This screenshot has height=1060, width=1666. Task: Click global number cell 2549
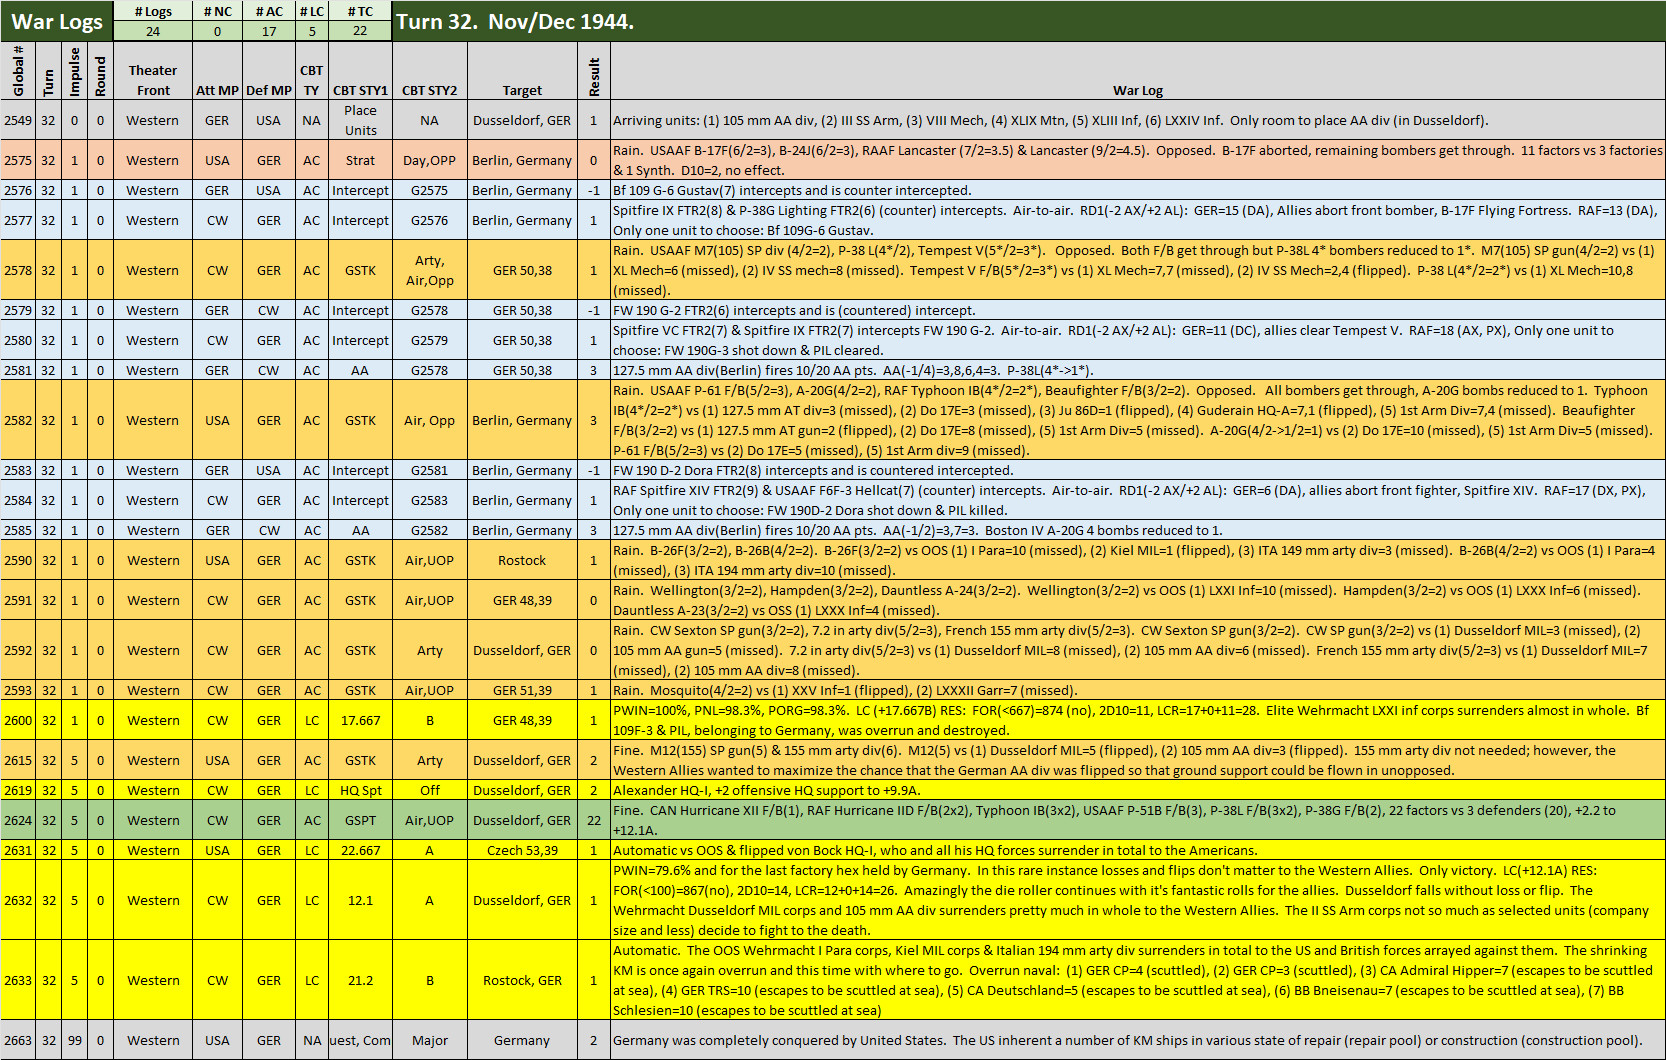[x=18, y=120]
